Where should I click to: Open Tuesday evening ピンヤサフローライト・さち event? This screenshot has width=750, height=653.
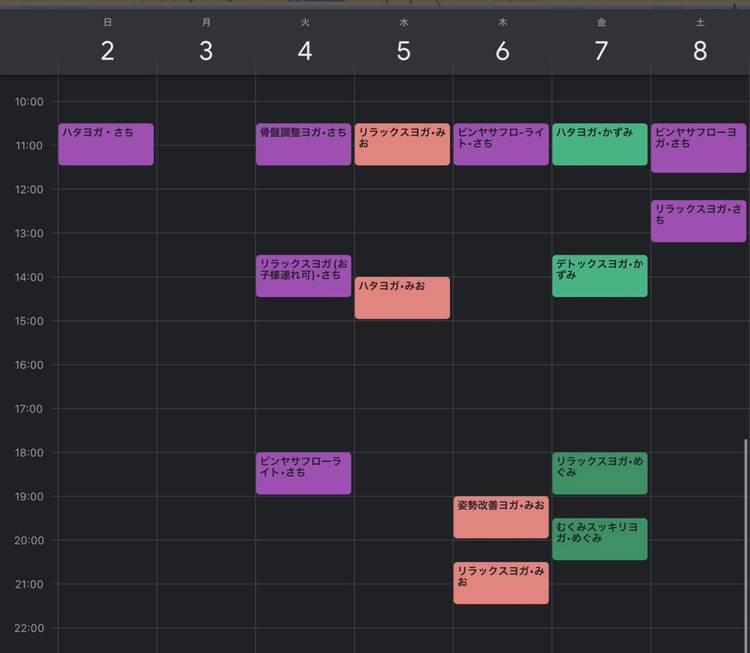point(303,473)
